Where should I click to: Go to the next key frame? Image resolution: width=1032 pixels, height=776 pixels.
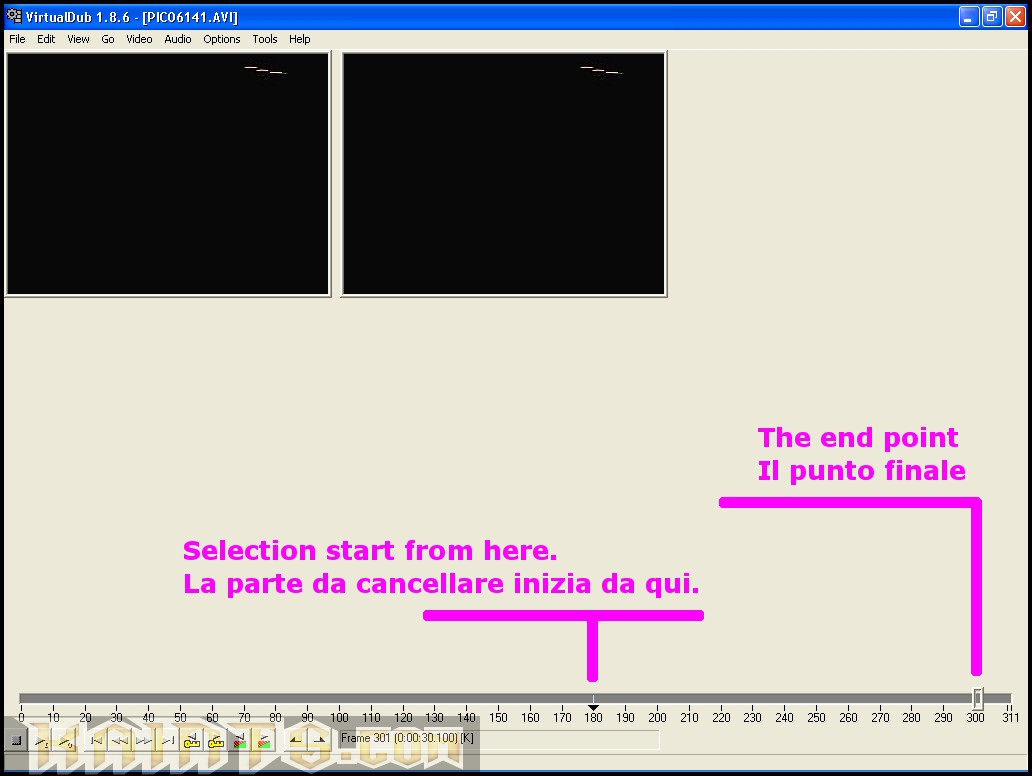pos(216,740)
